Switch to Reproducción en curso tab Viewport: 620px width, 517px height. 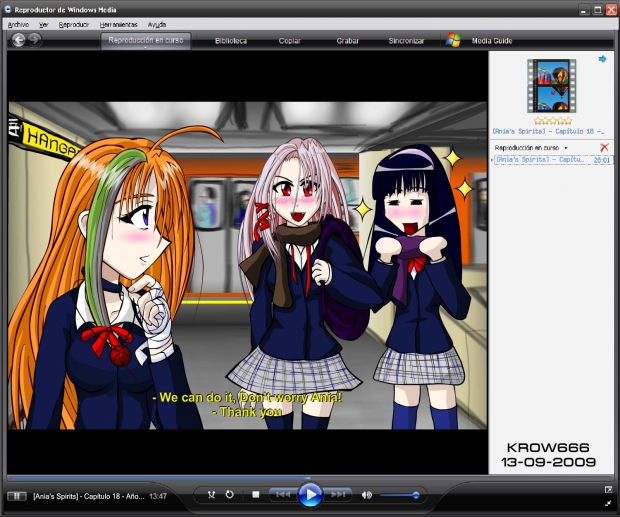(x=146, y=40)
